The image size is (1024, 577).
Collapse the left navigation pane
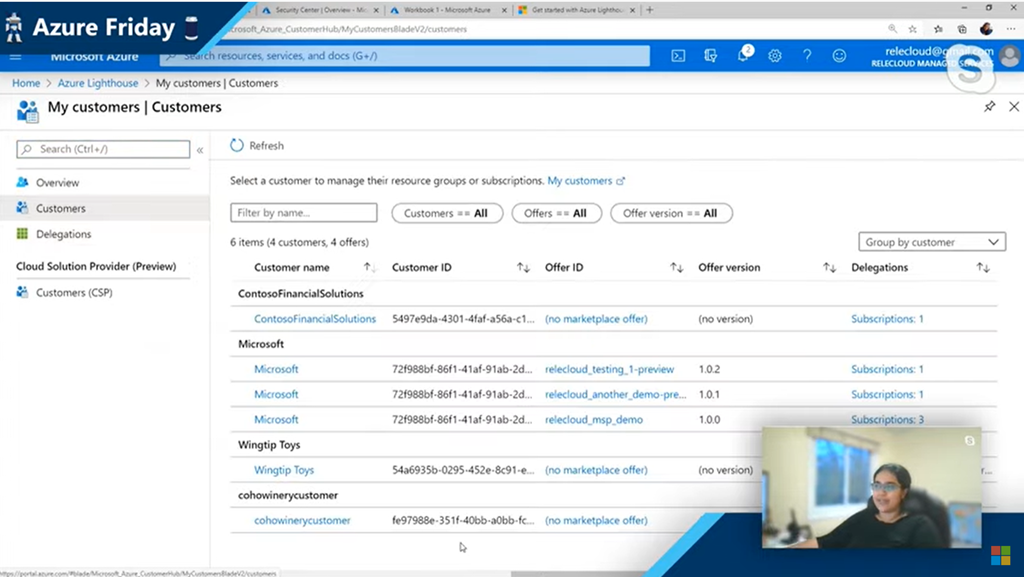coord(200,150)
